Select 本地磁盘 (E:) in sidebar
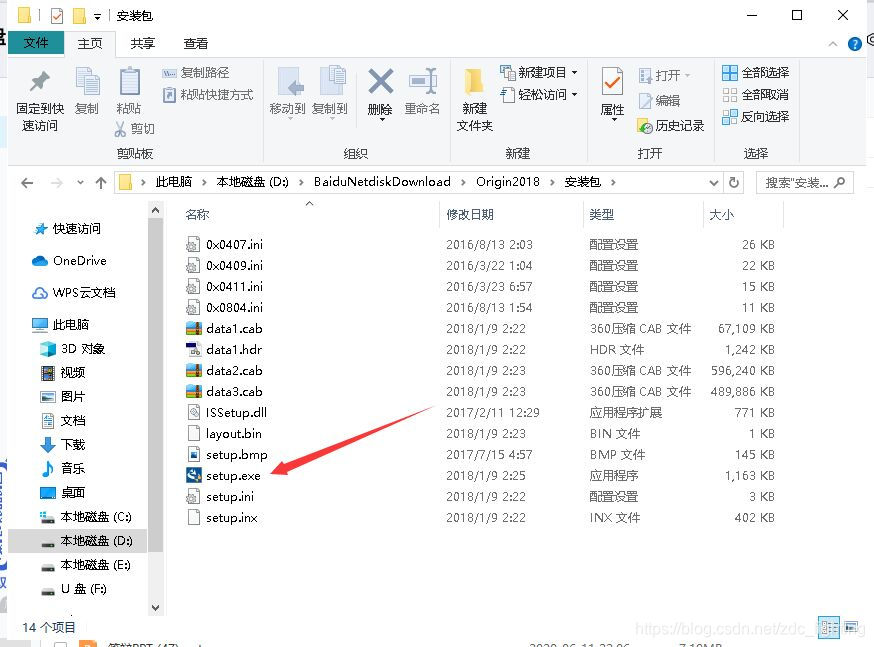 [x=86, y=565]
